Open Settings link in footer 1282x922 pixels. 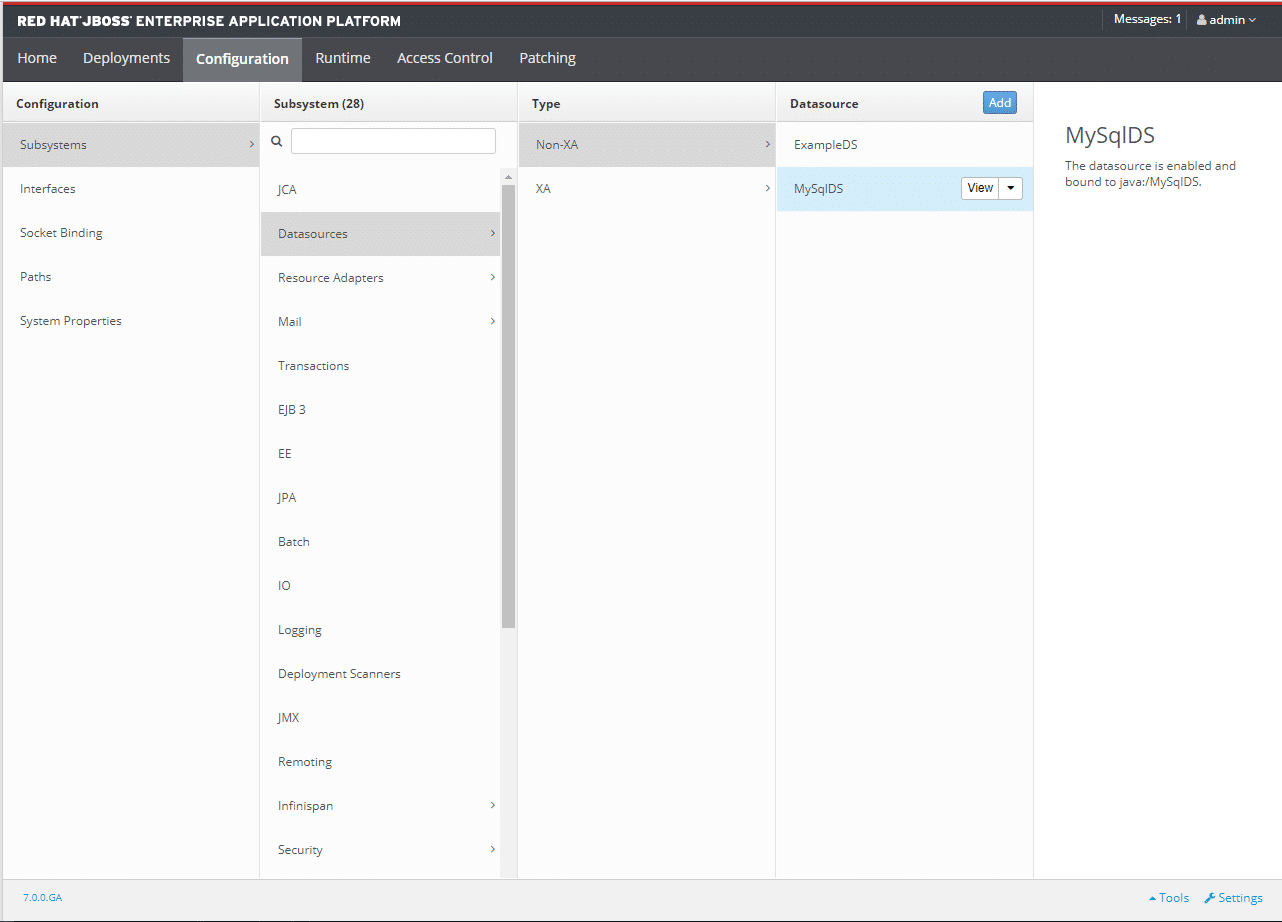coord(1233,898)
